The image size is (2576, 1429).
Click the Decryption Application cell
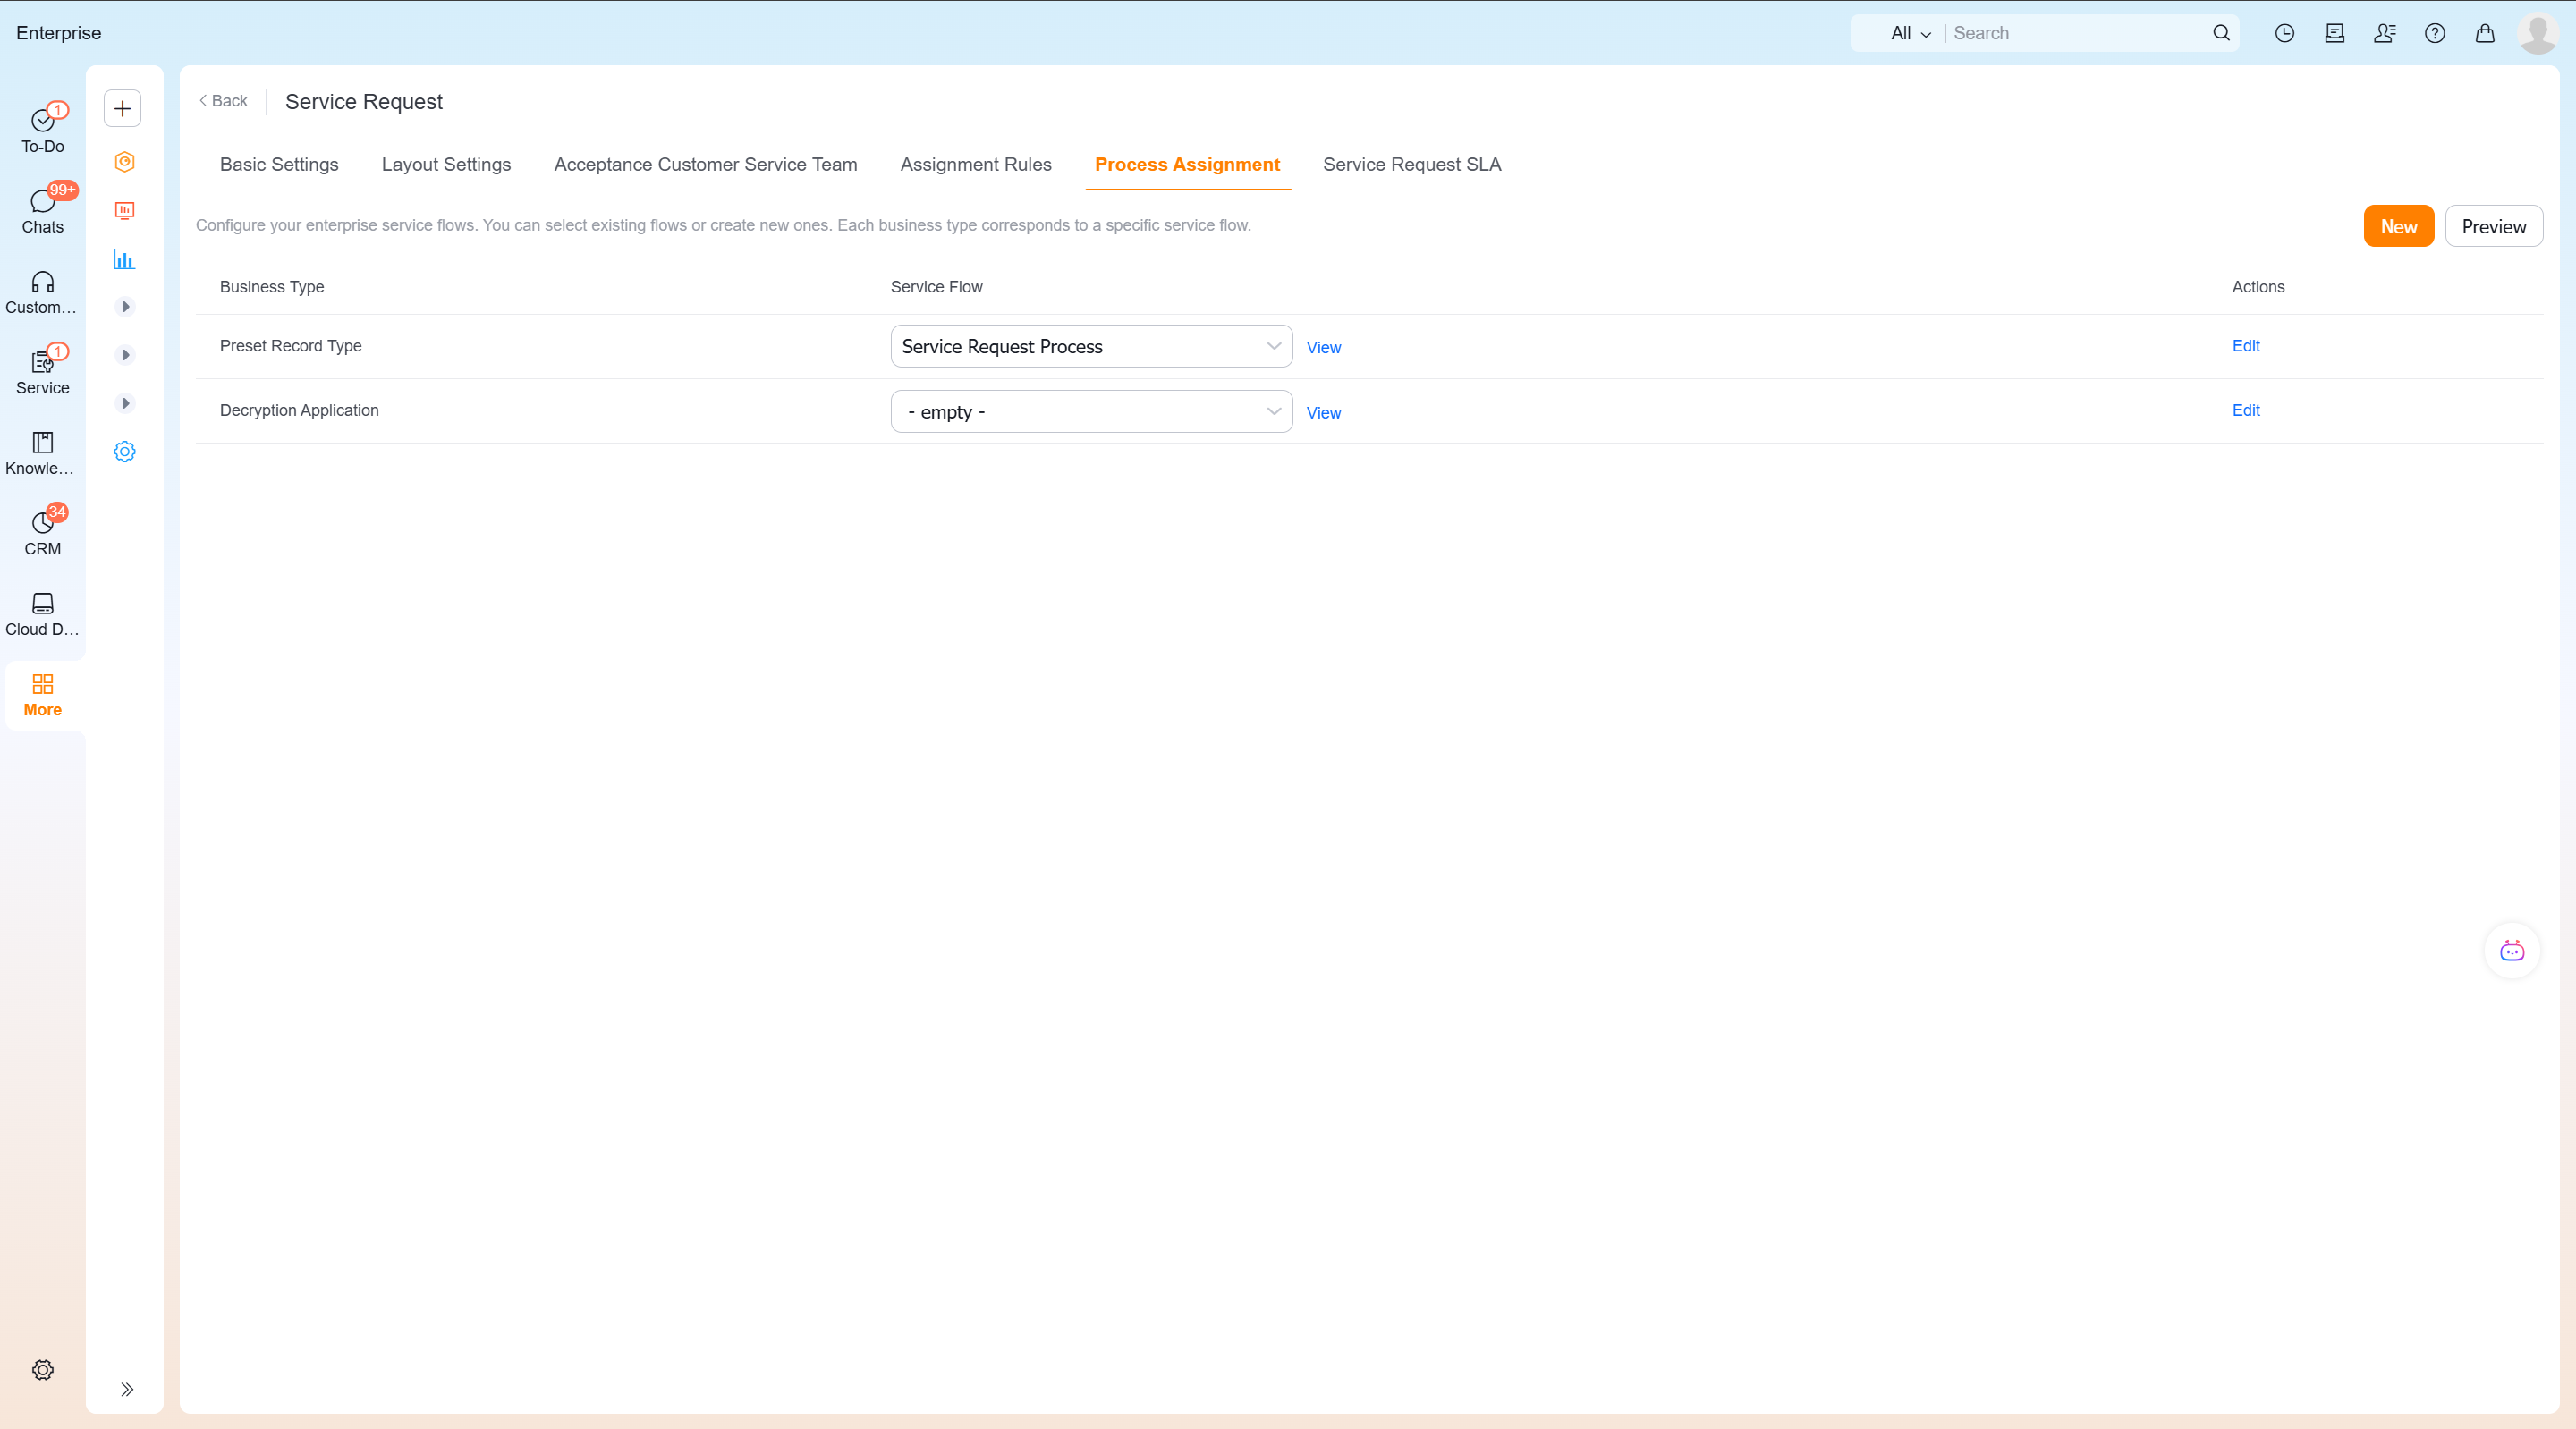pos(299,410)
